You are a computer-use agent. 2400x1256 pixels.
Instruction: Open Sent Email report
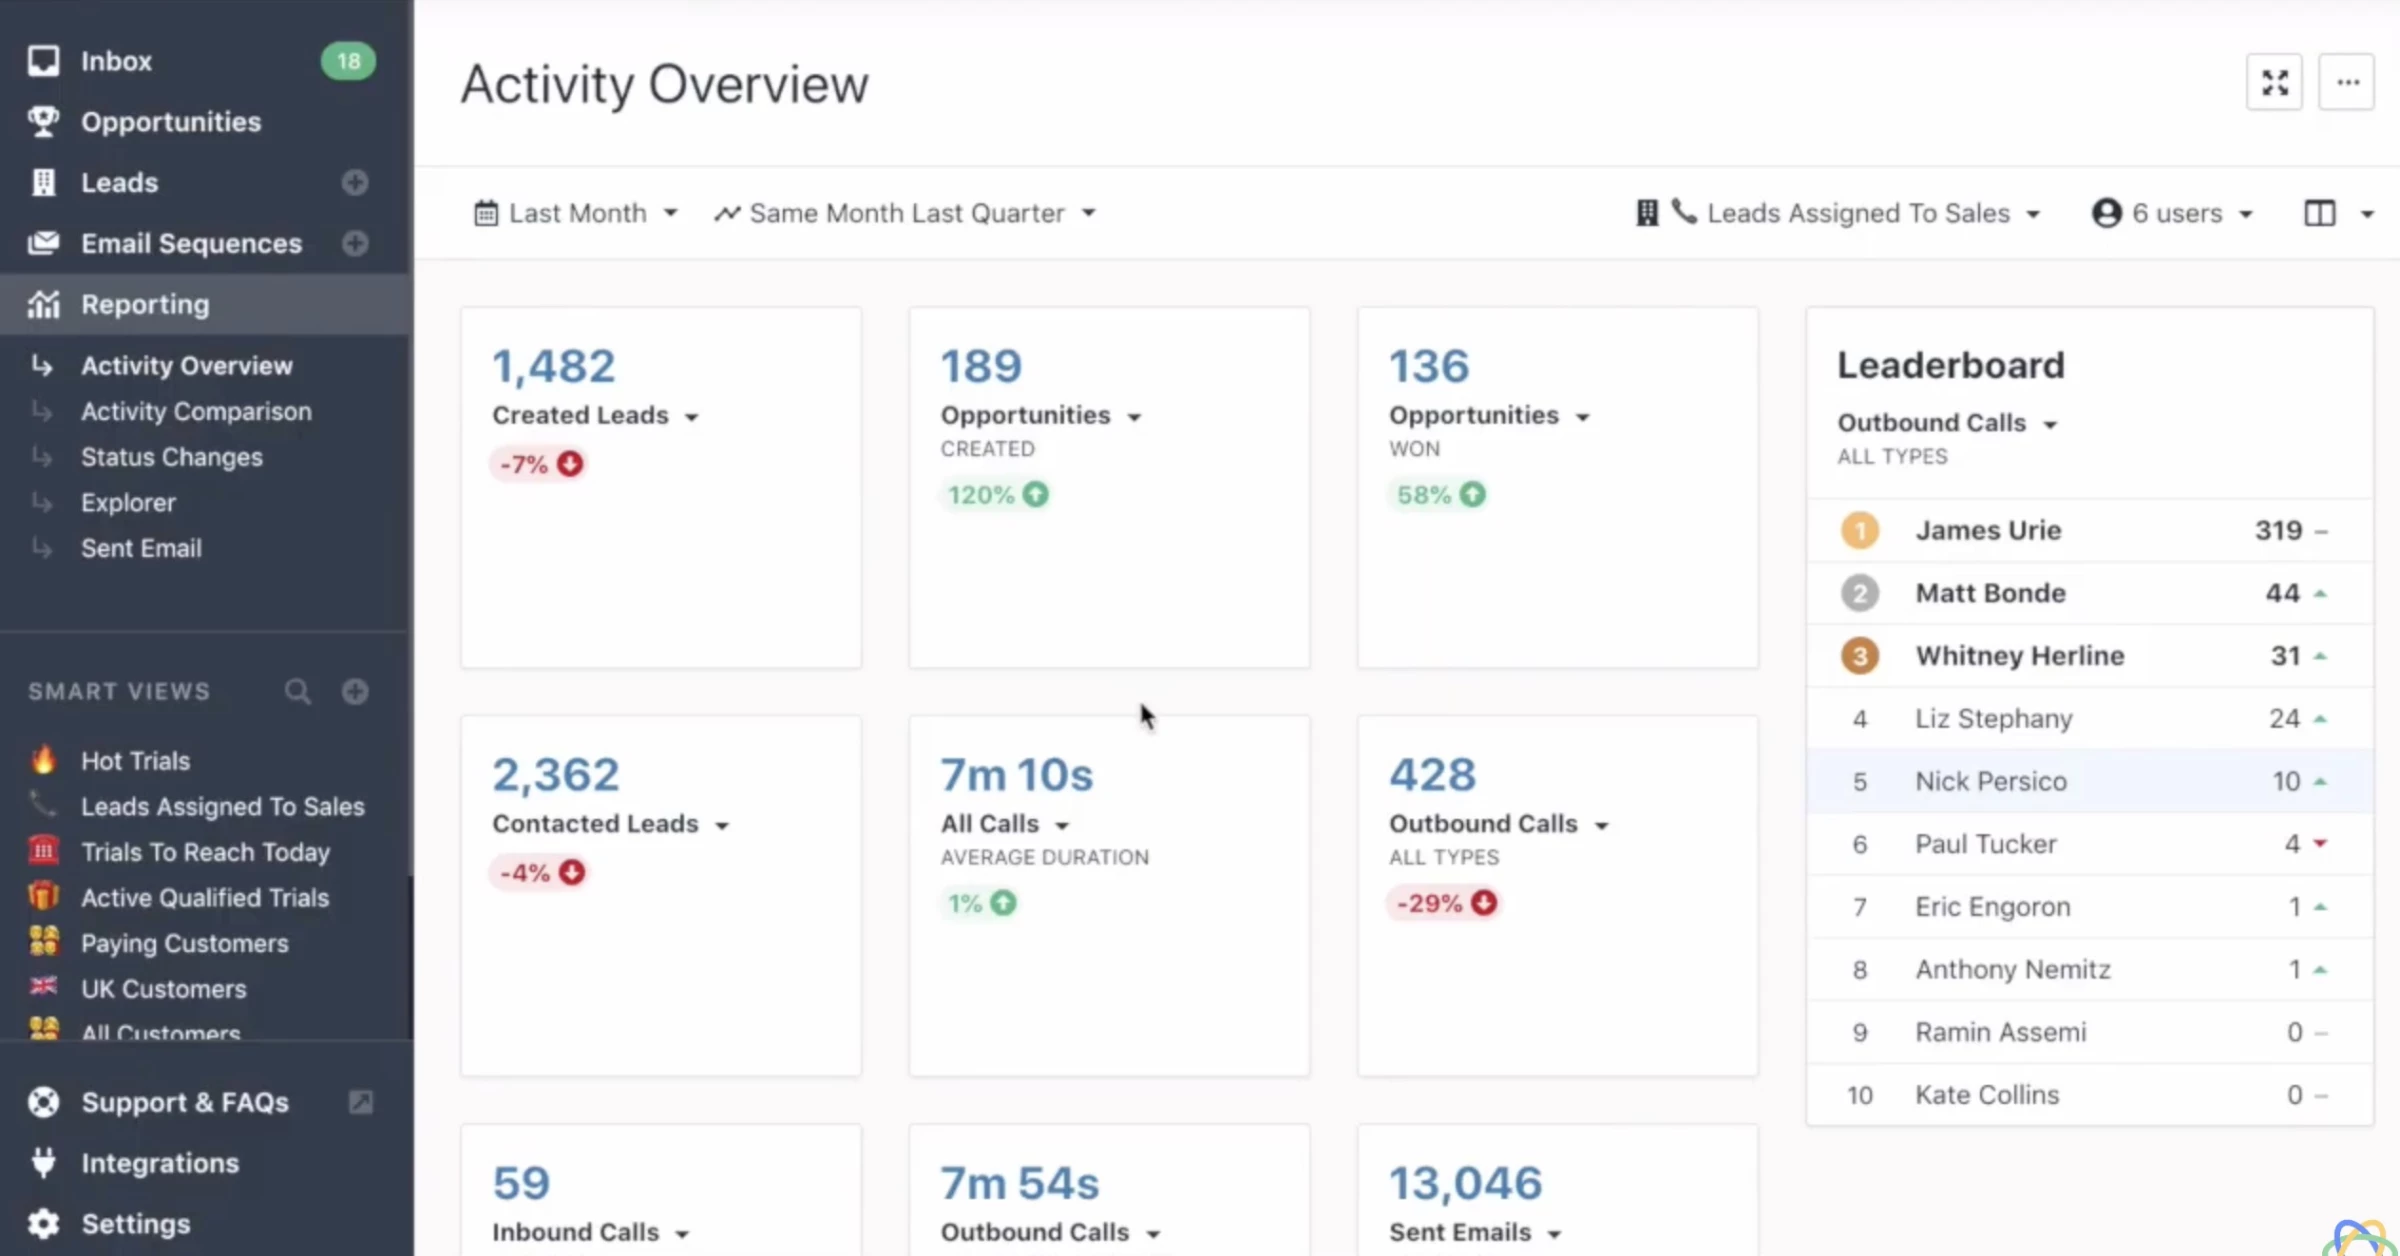pos(141,548)
